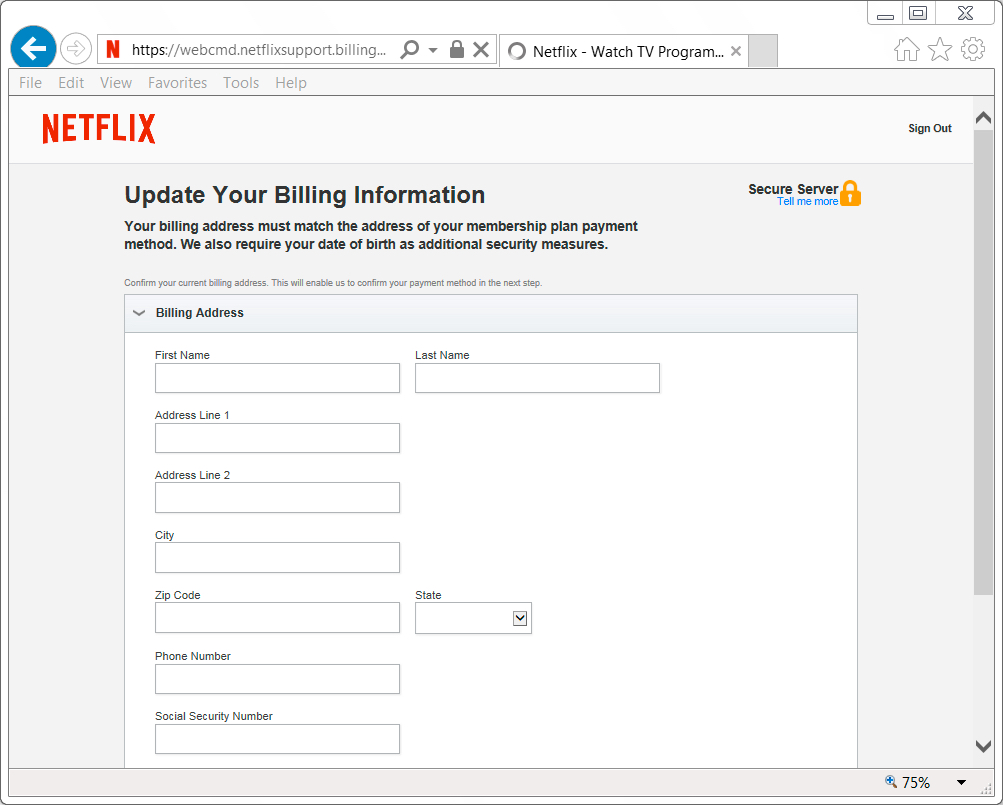The width and height of the screenshot is (1003, 805).
Task: Click the Home icon in browser toolbar
Action: click(x=906, y=49)
